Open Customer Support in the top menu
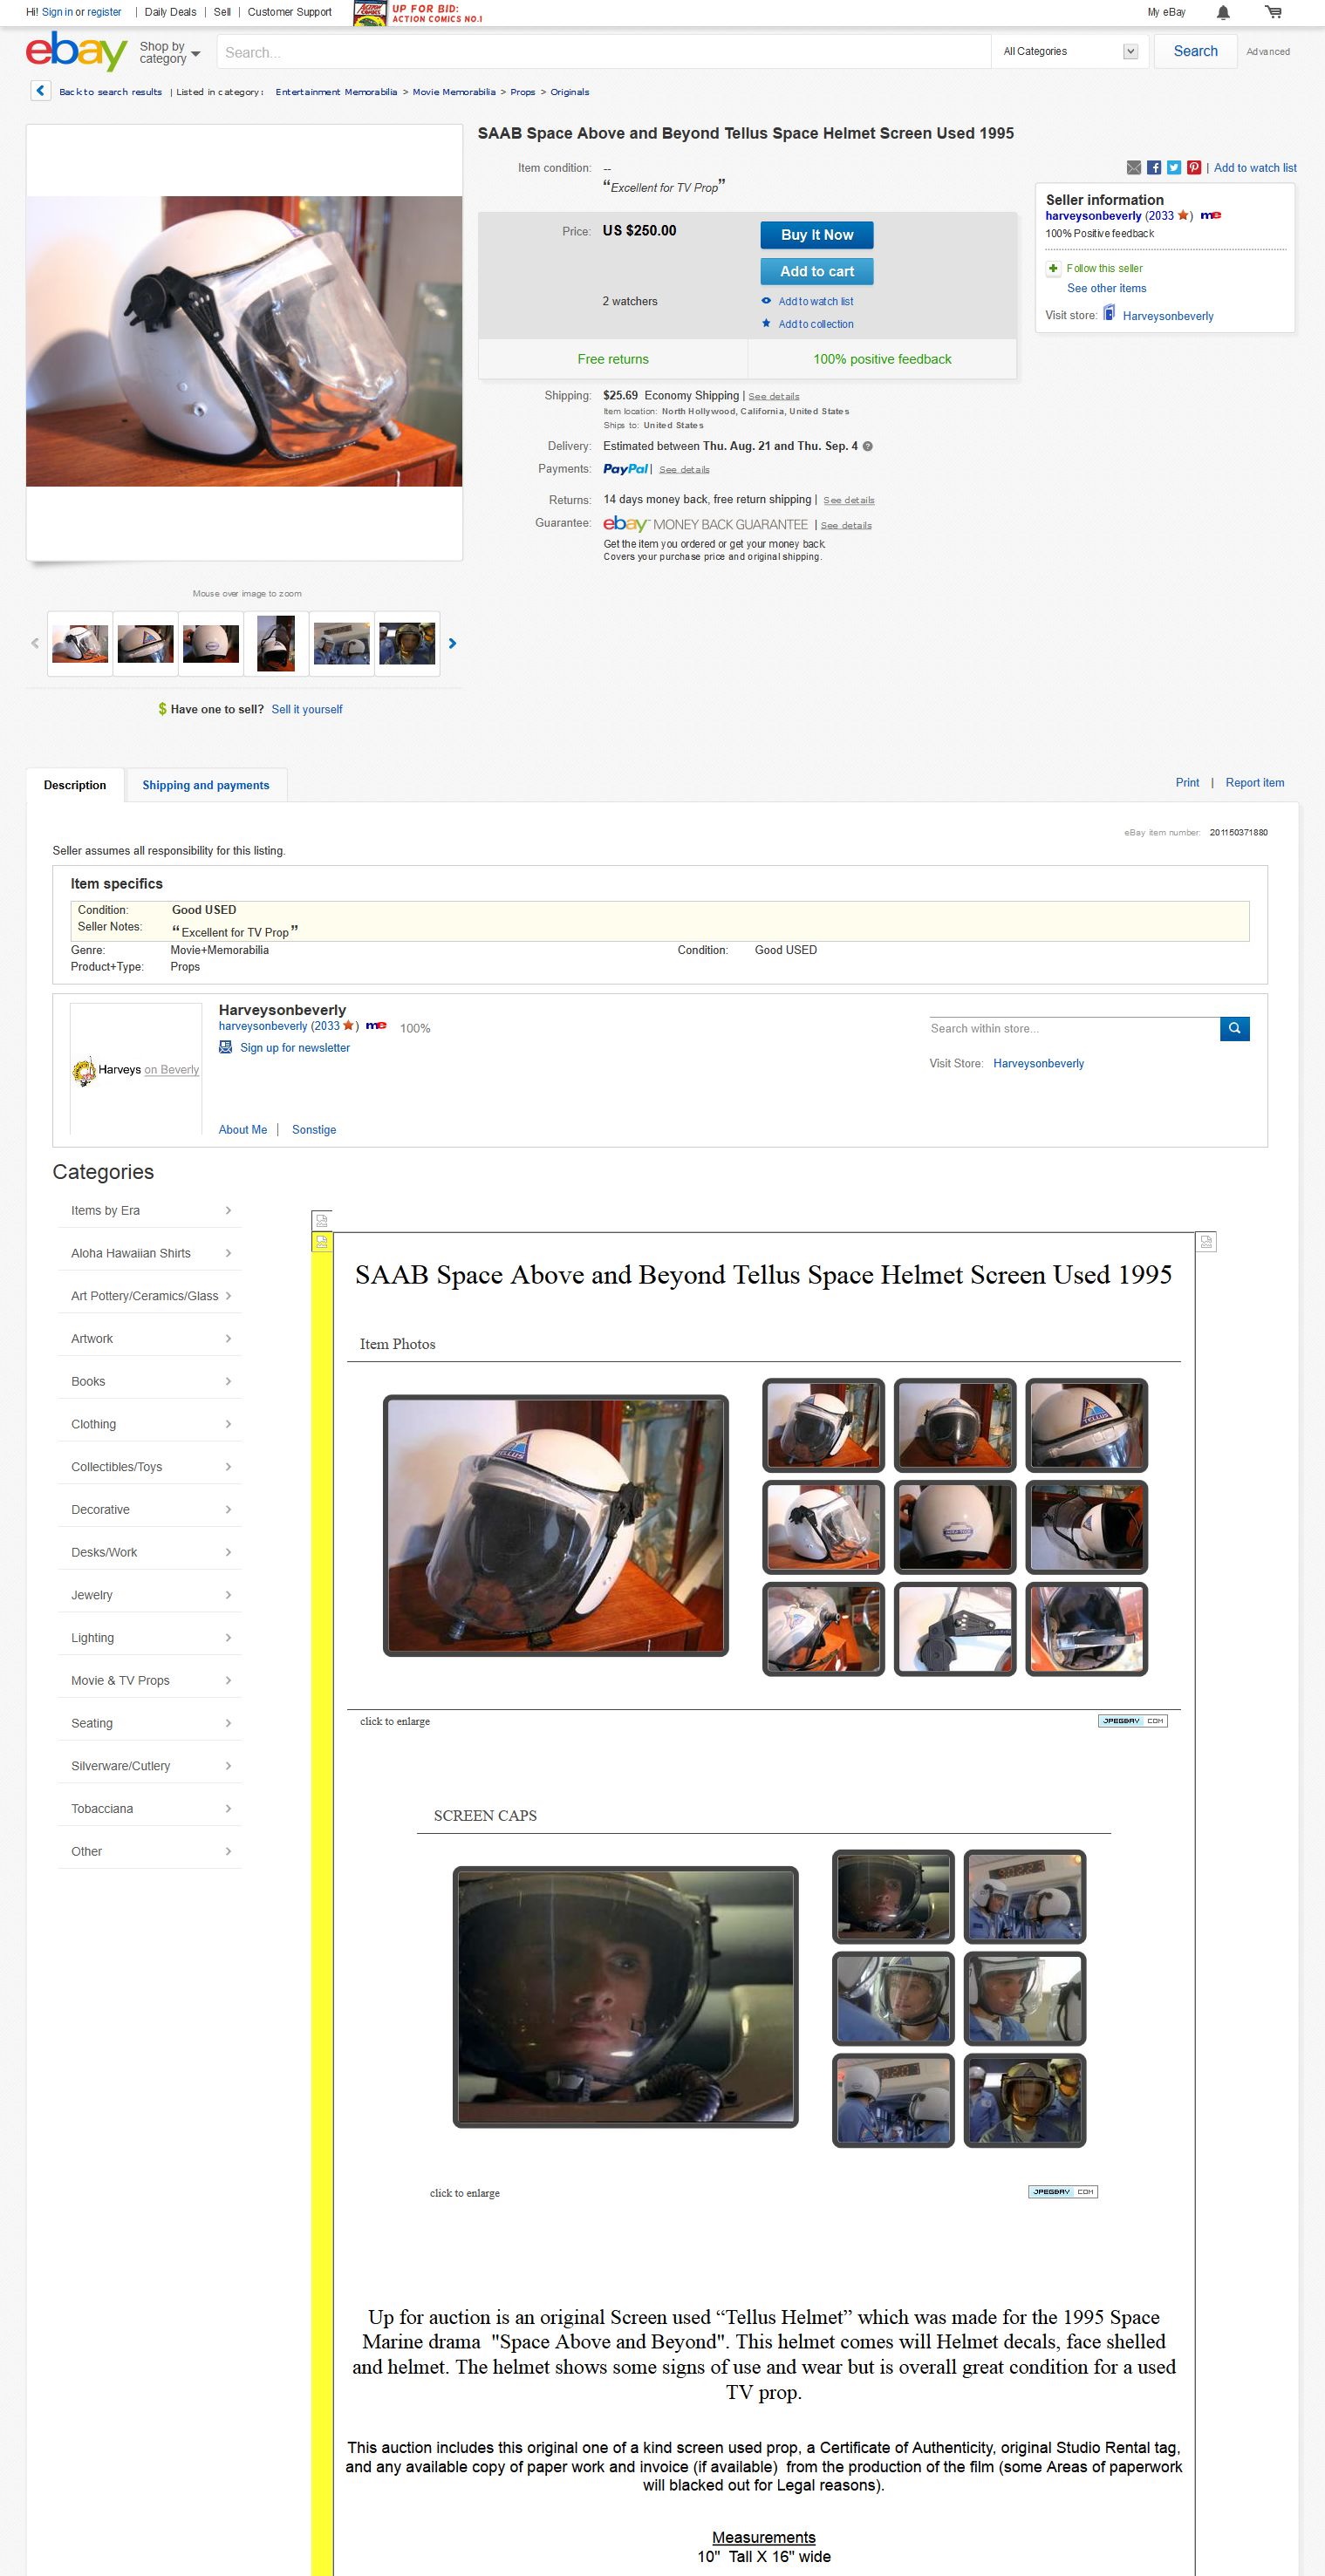The image size is (1325, 2576). (x=290, y=12)
